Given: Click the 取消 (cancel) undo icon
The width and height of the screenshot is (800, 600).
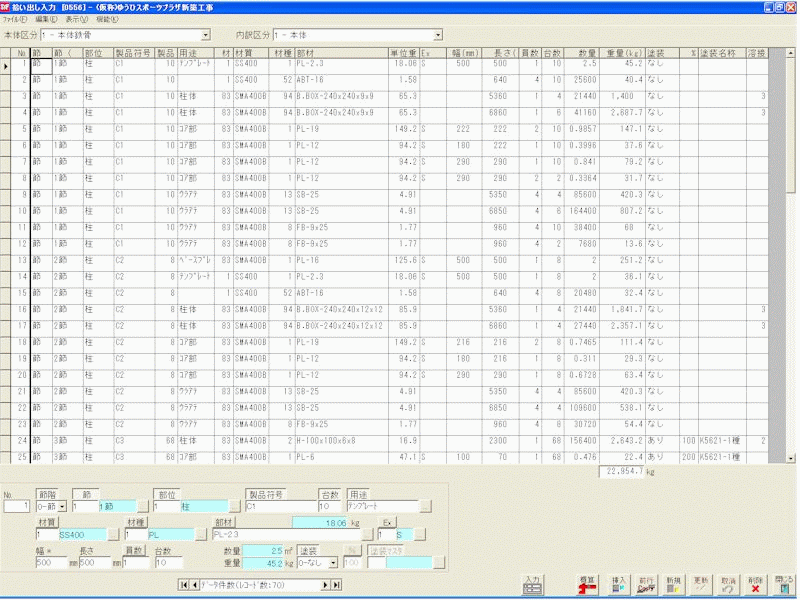Looking at the screenshot, I should [x=728, y=586].
